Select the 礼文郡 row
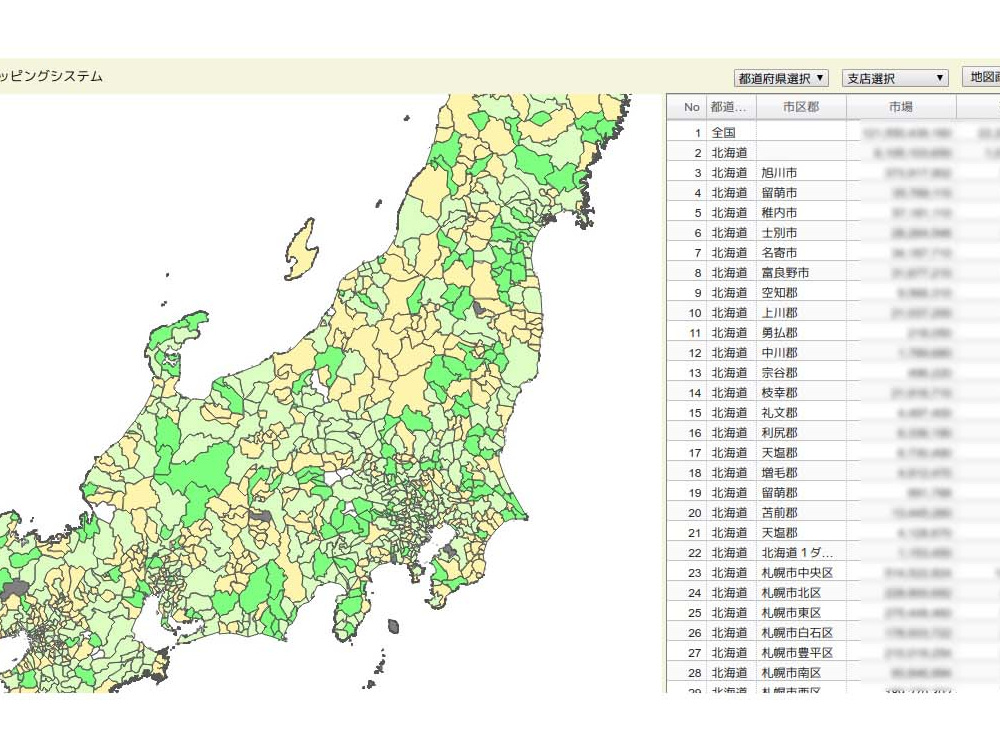 coord(833,413)
